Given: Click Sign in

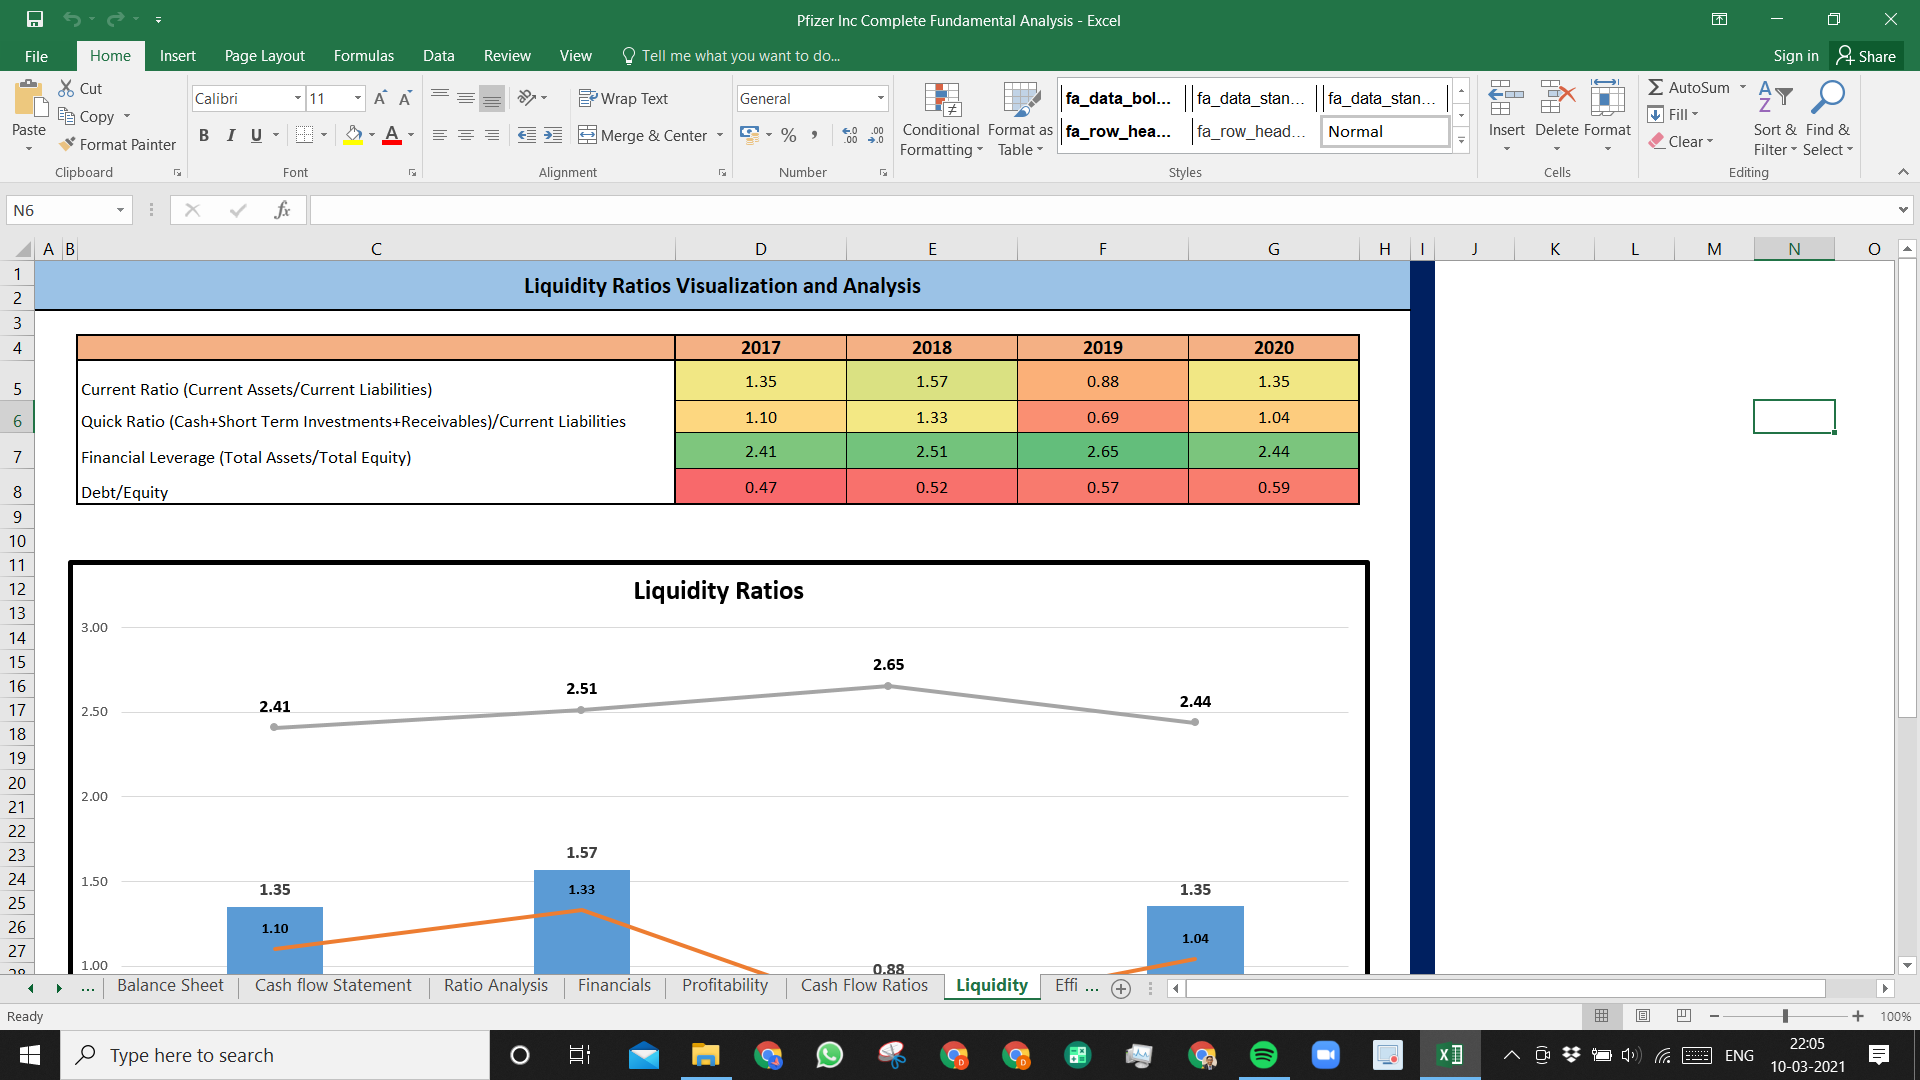Looking at the screenshot, I should [1796, 56].
